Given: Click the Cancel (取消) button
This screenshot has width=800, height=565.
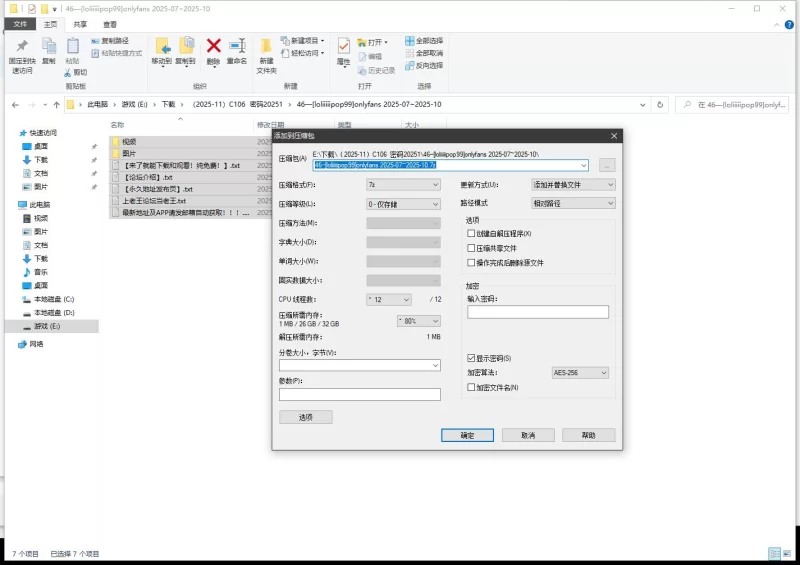Looking at the screenshot, I should tap(528, 435).
